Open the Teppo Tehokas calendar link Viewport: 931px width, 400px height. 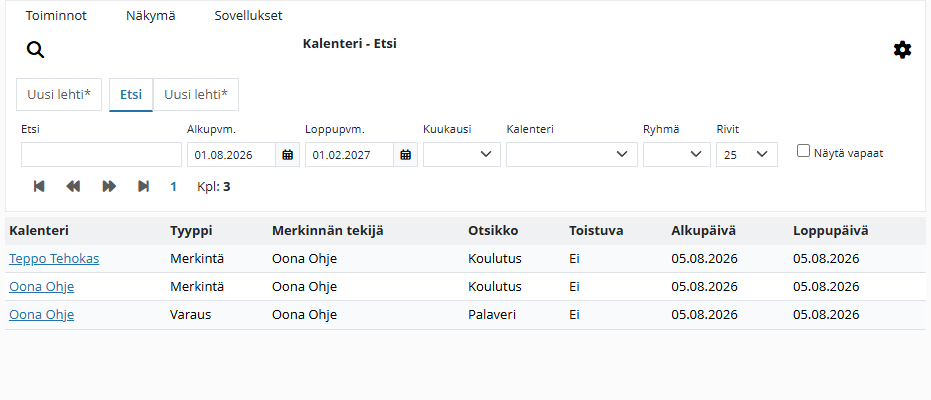pyautogui.click(x=54, y=259)
